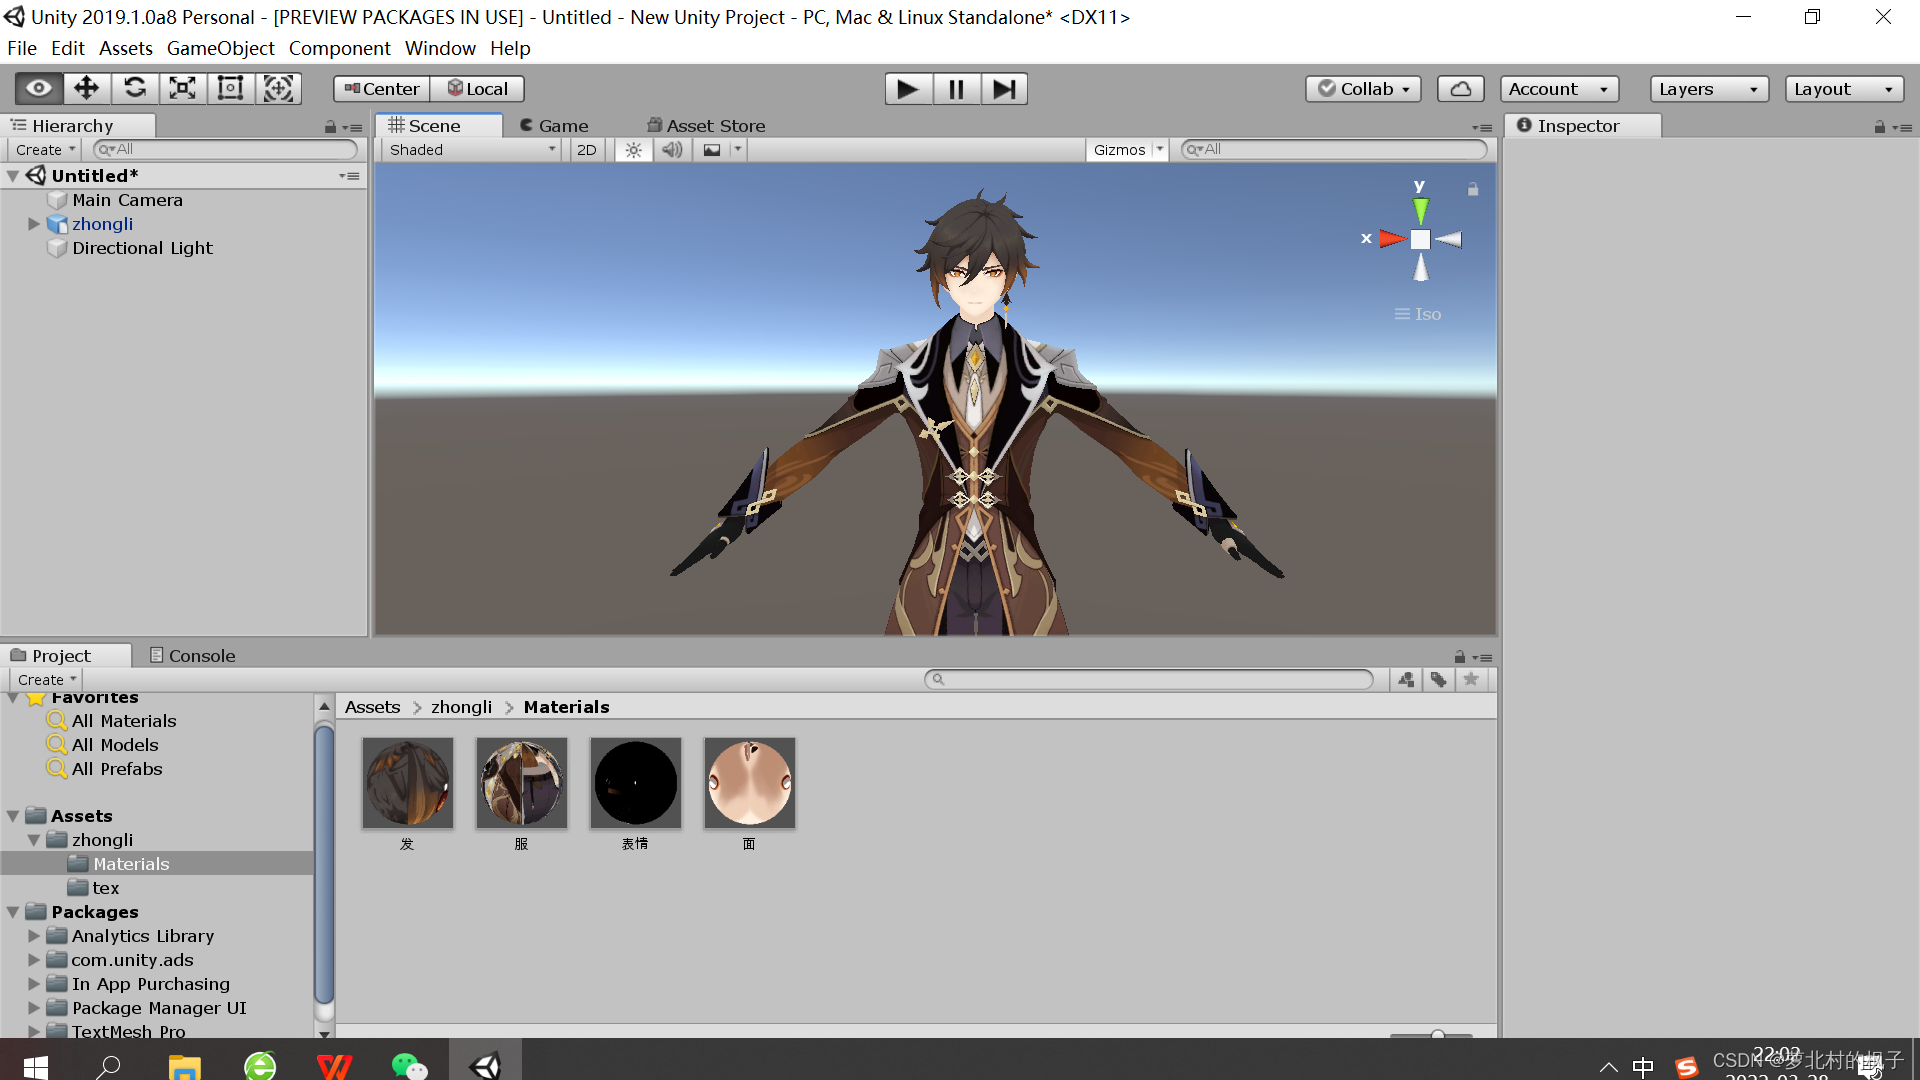The image size is (1920, 1080).
Task: Select the Scale tool
Action: [x=183, y=89]
